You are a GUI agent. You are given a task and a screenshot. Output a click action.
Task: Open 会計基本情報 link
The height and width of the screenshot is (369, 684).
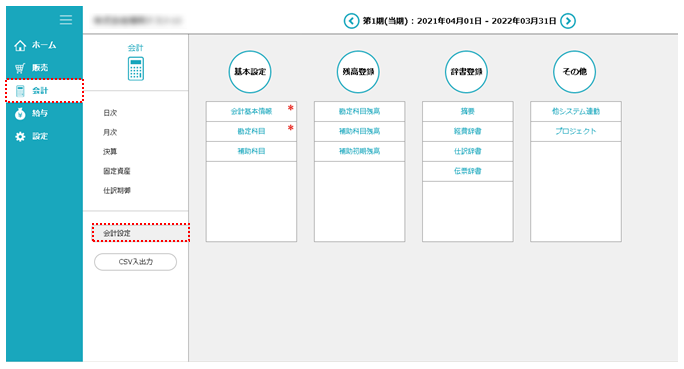[x=251, y=111]
